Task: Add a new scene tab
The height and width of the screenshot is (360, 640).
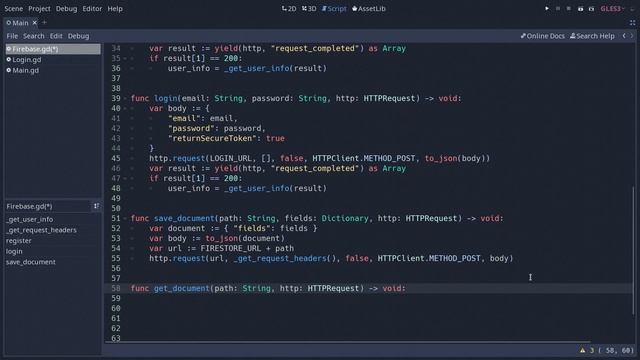Action: 44,23
